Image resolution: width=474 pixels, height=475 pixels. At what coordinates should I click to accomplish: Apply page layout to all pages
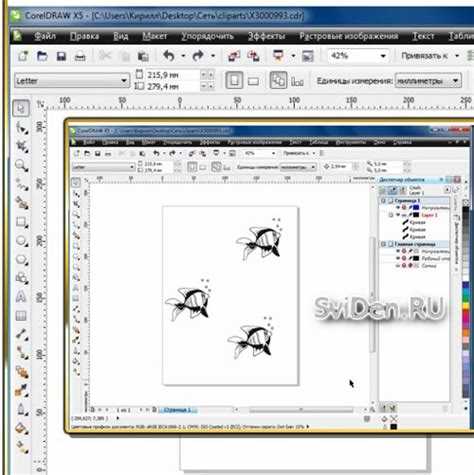click(278, 80)
